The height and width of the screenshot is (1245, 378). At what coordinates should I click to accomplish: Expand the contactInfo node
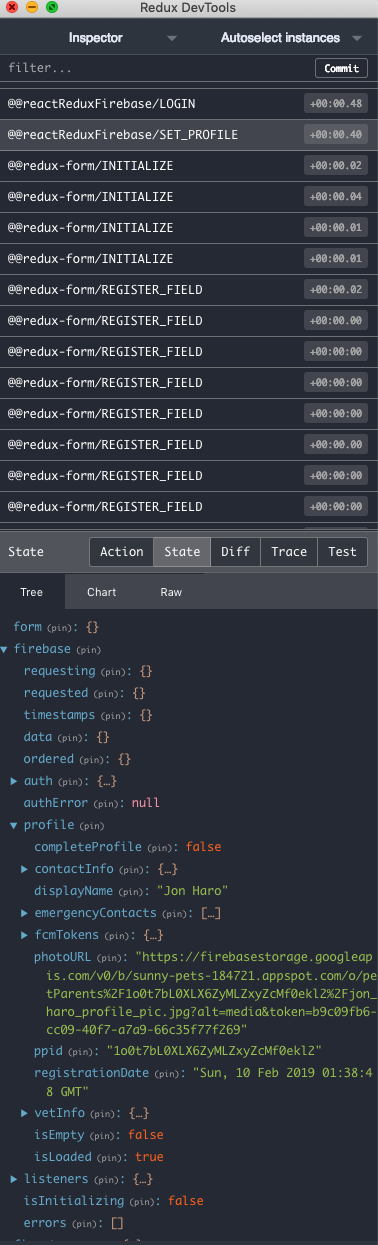pos(25,869)
